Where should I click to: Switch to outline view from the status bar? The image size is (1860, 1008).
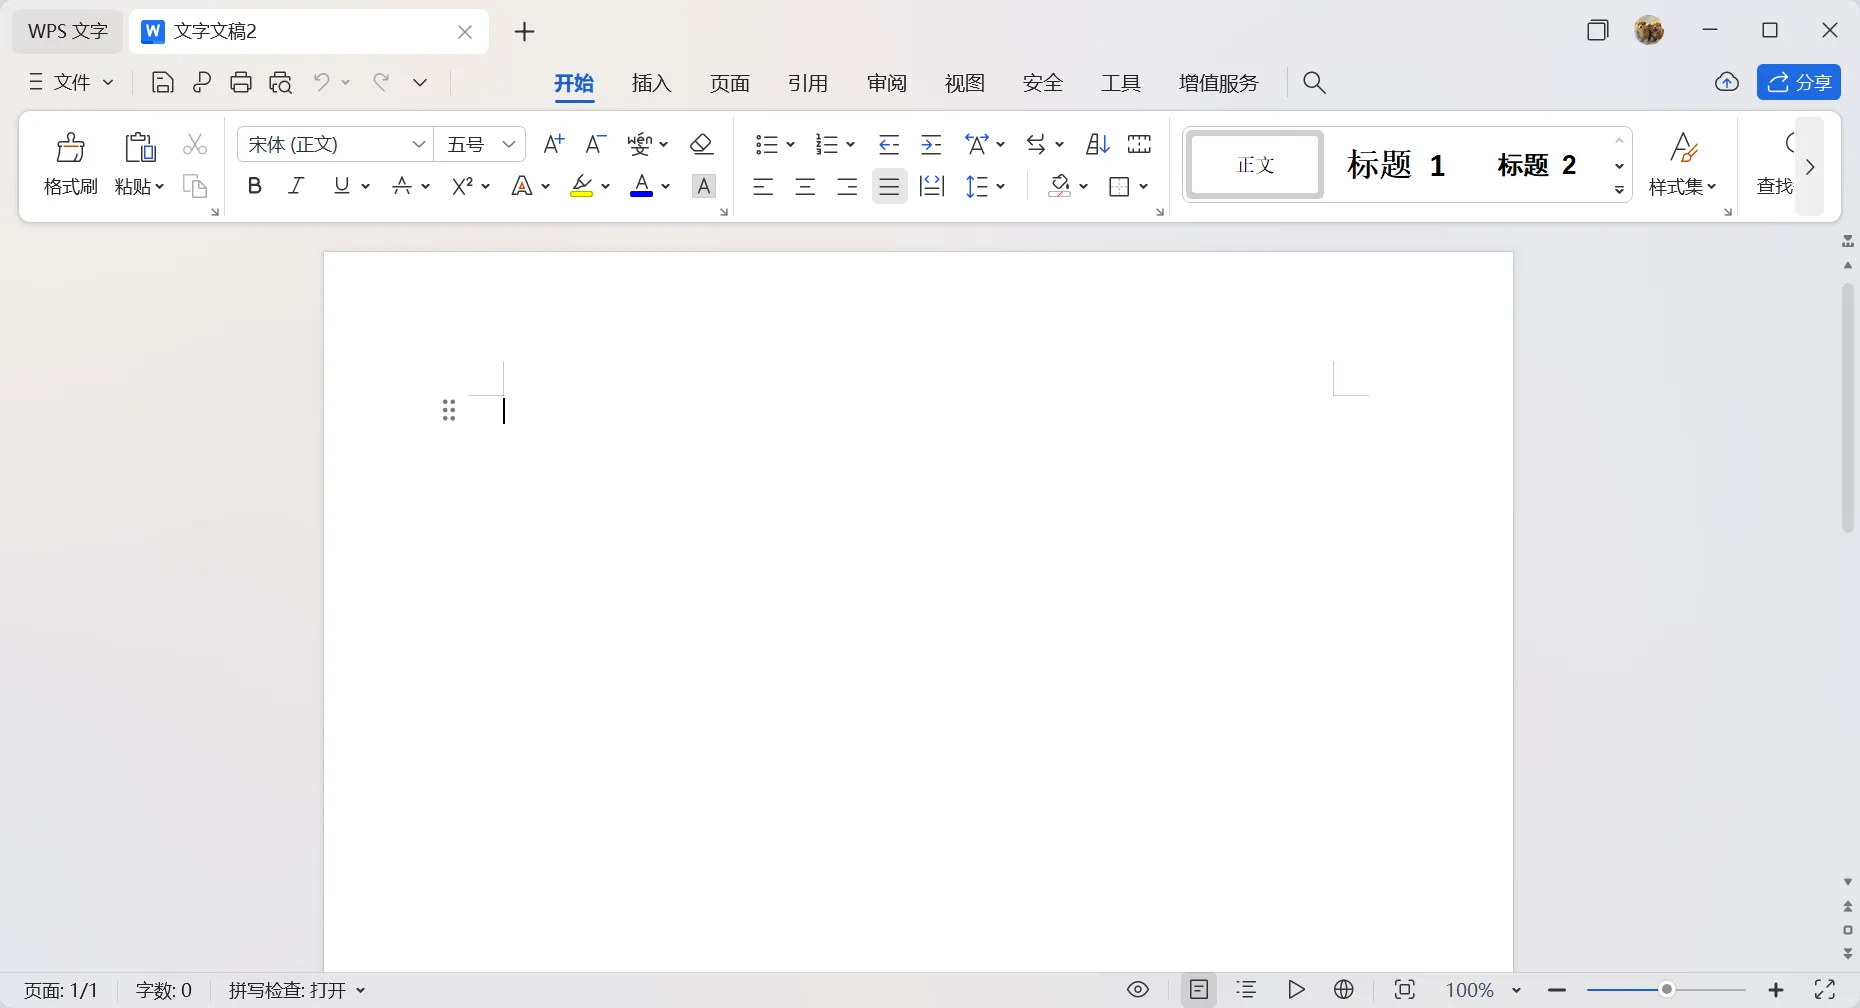[1247, 990]
